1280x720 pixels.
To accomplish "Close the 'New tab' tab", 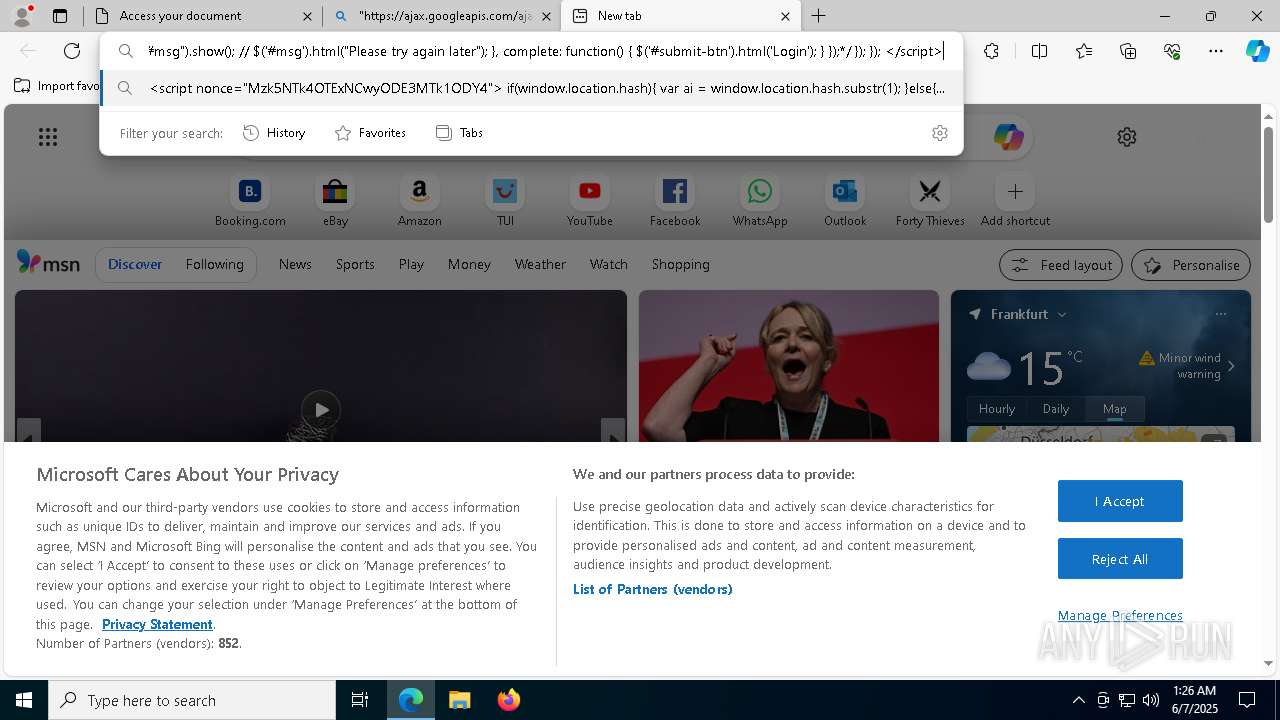I will click(785, 16).
